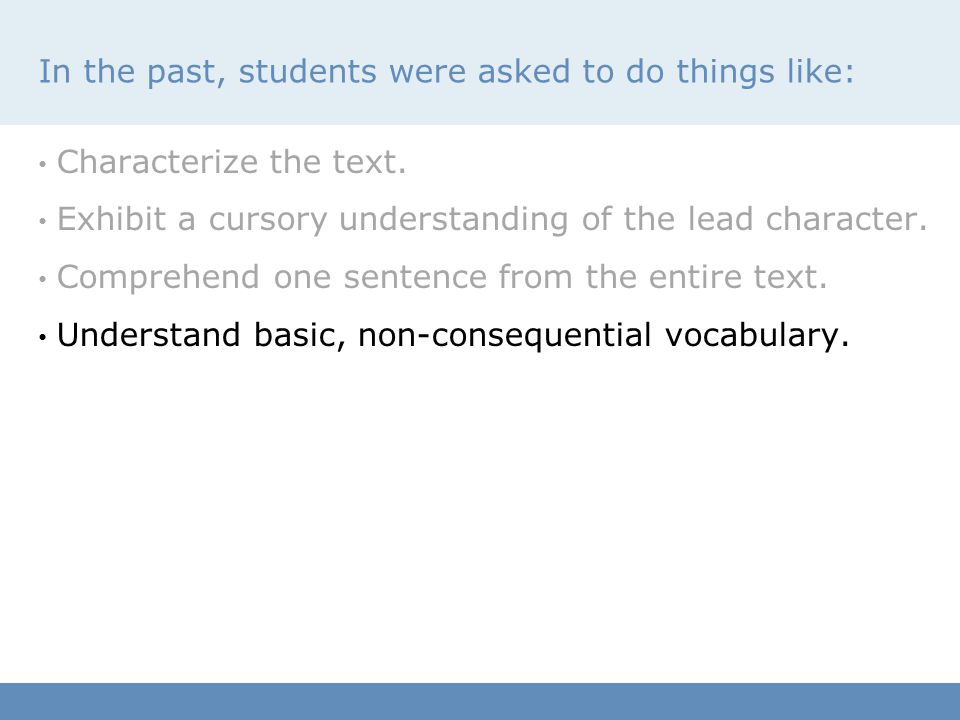Click the slide title starting "In the past"
Screen dimensions: 960x720
click(446, 72)
